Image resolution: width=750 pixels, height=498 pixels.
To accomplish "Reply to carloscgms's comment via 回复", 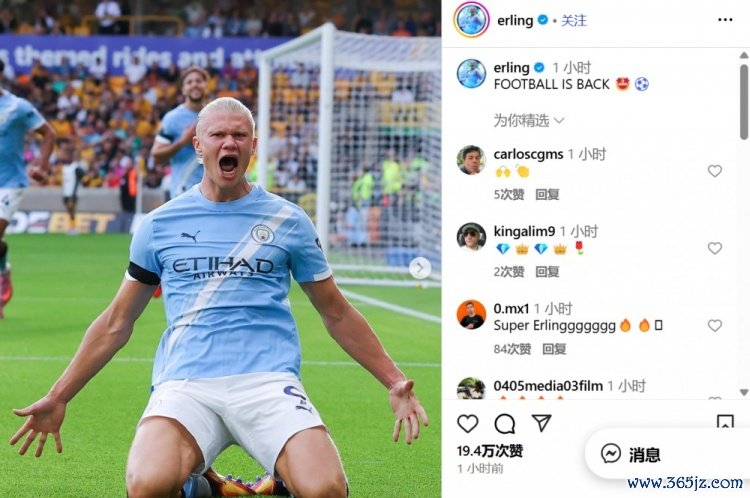I will coord(547,194).
